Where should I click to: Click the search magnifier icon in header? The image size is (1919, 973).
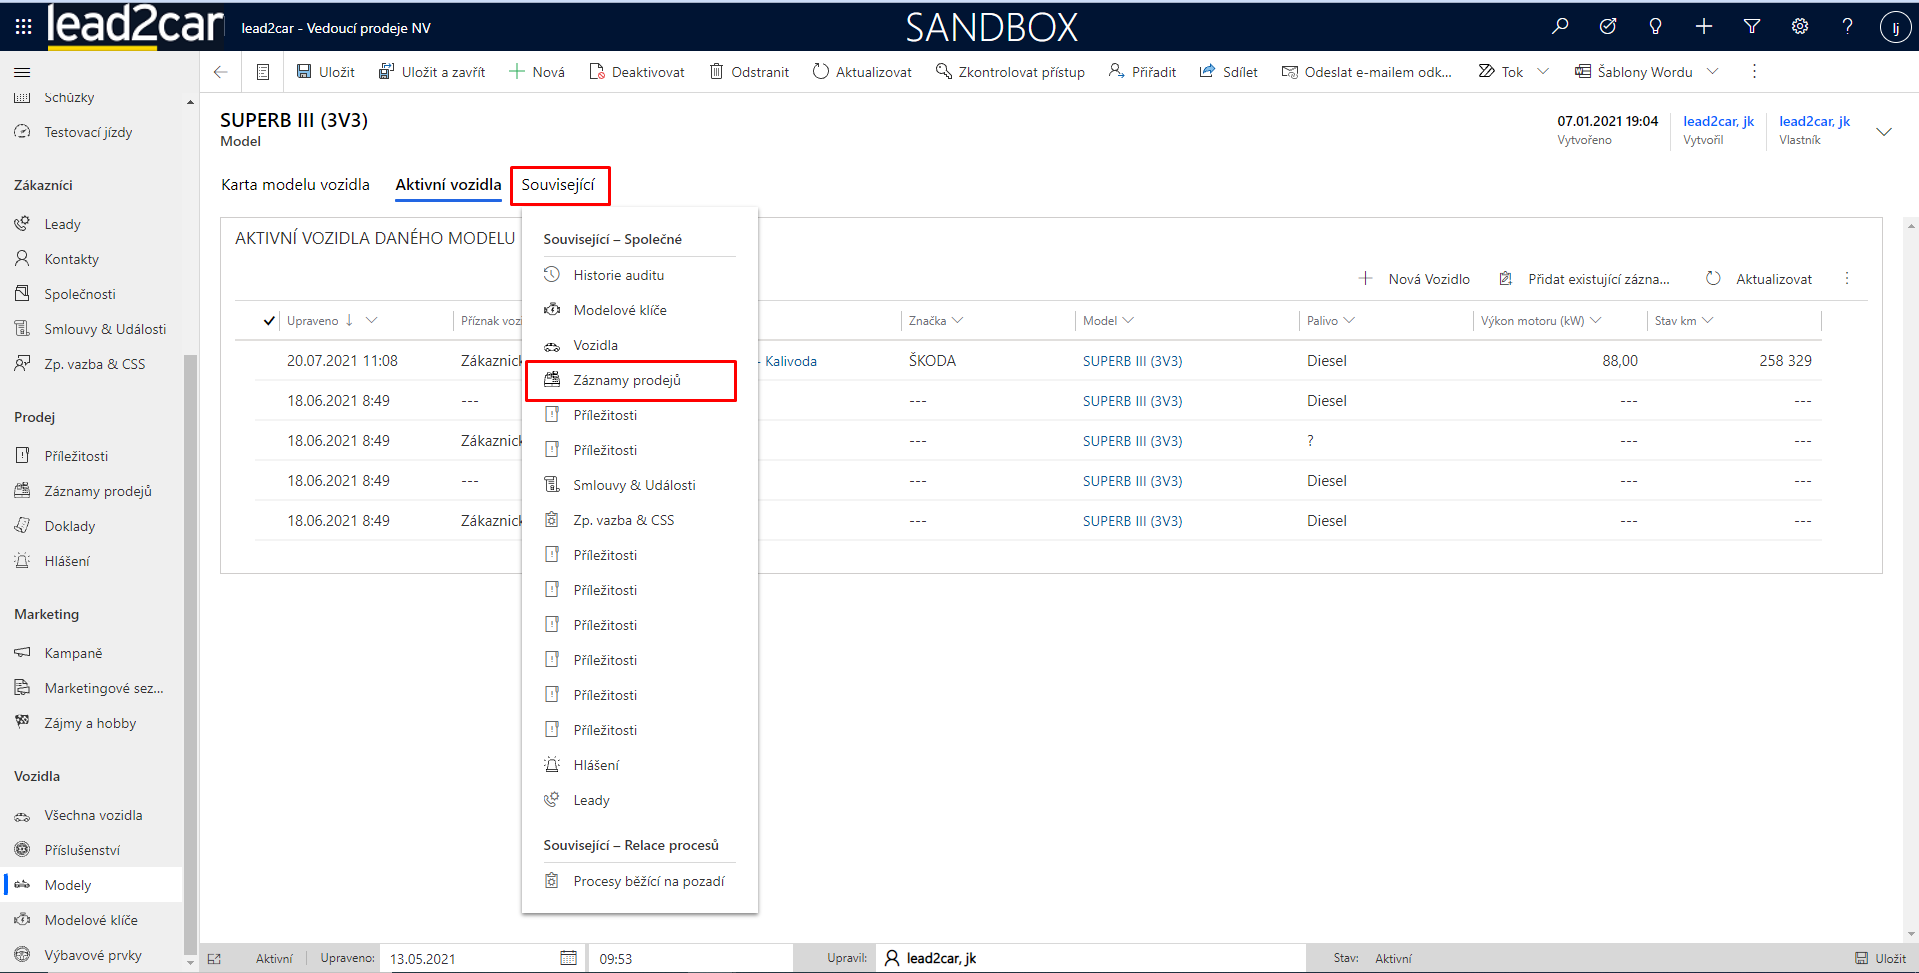(x=1560, y=27)
